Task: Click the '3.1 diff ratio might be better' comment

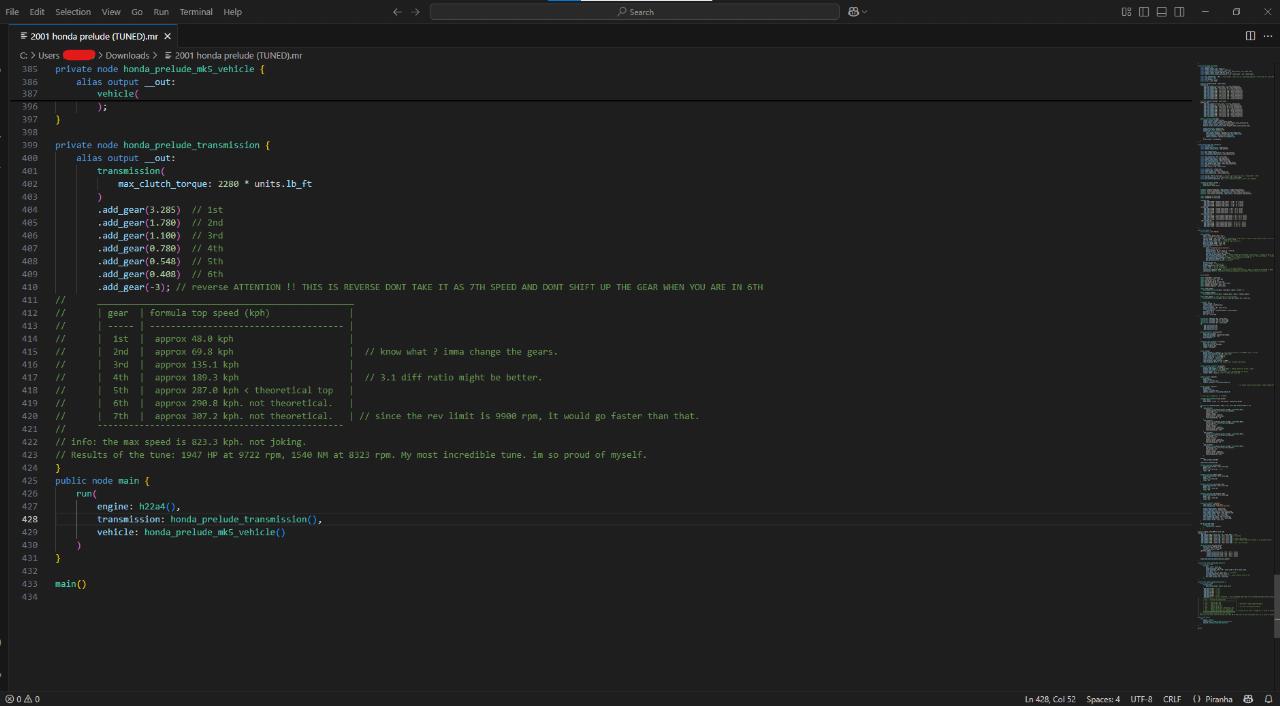Action: tap(453, 378)
